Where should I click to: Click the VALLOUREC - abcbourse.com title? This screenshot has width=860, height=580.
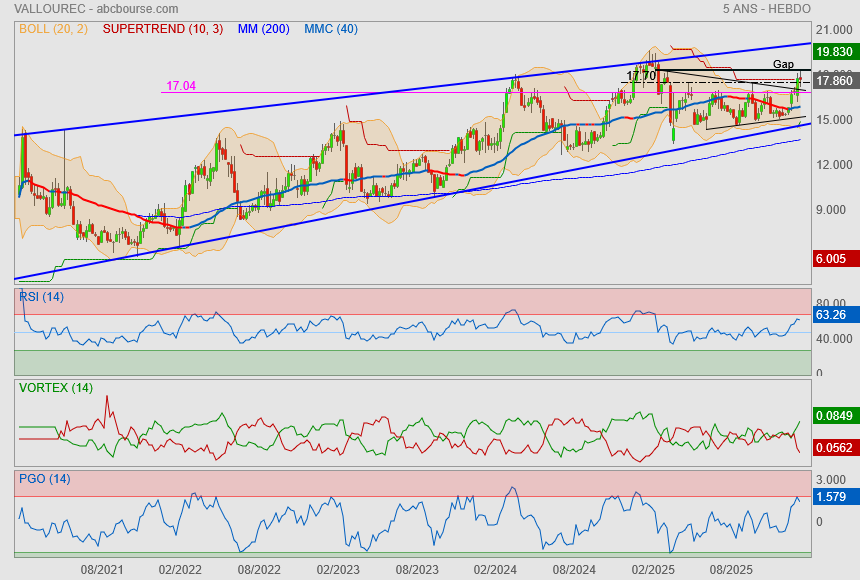[75, 8]
